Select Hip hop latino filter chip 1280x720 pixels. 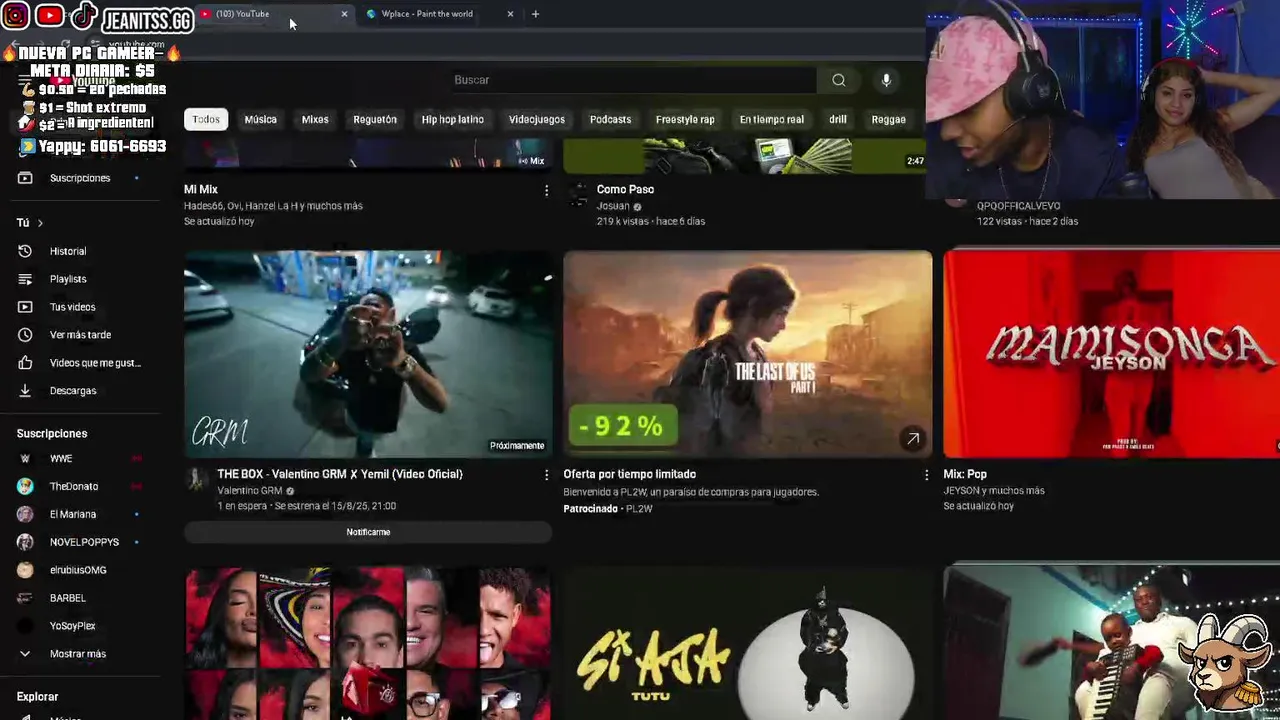coord(453,119)
